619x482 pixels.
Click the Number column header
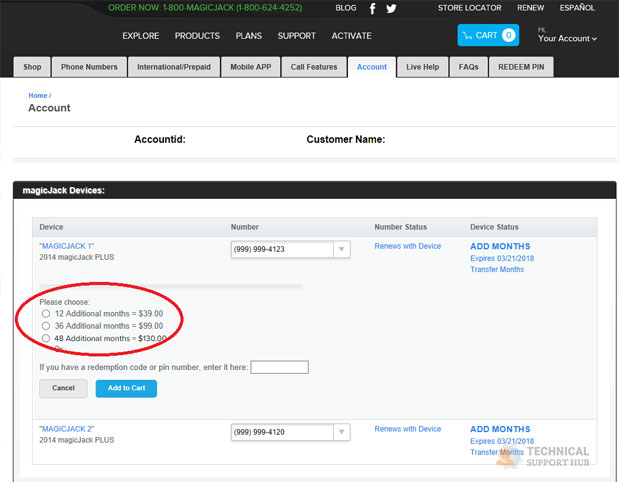coord(245,227)
